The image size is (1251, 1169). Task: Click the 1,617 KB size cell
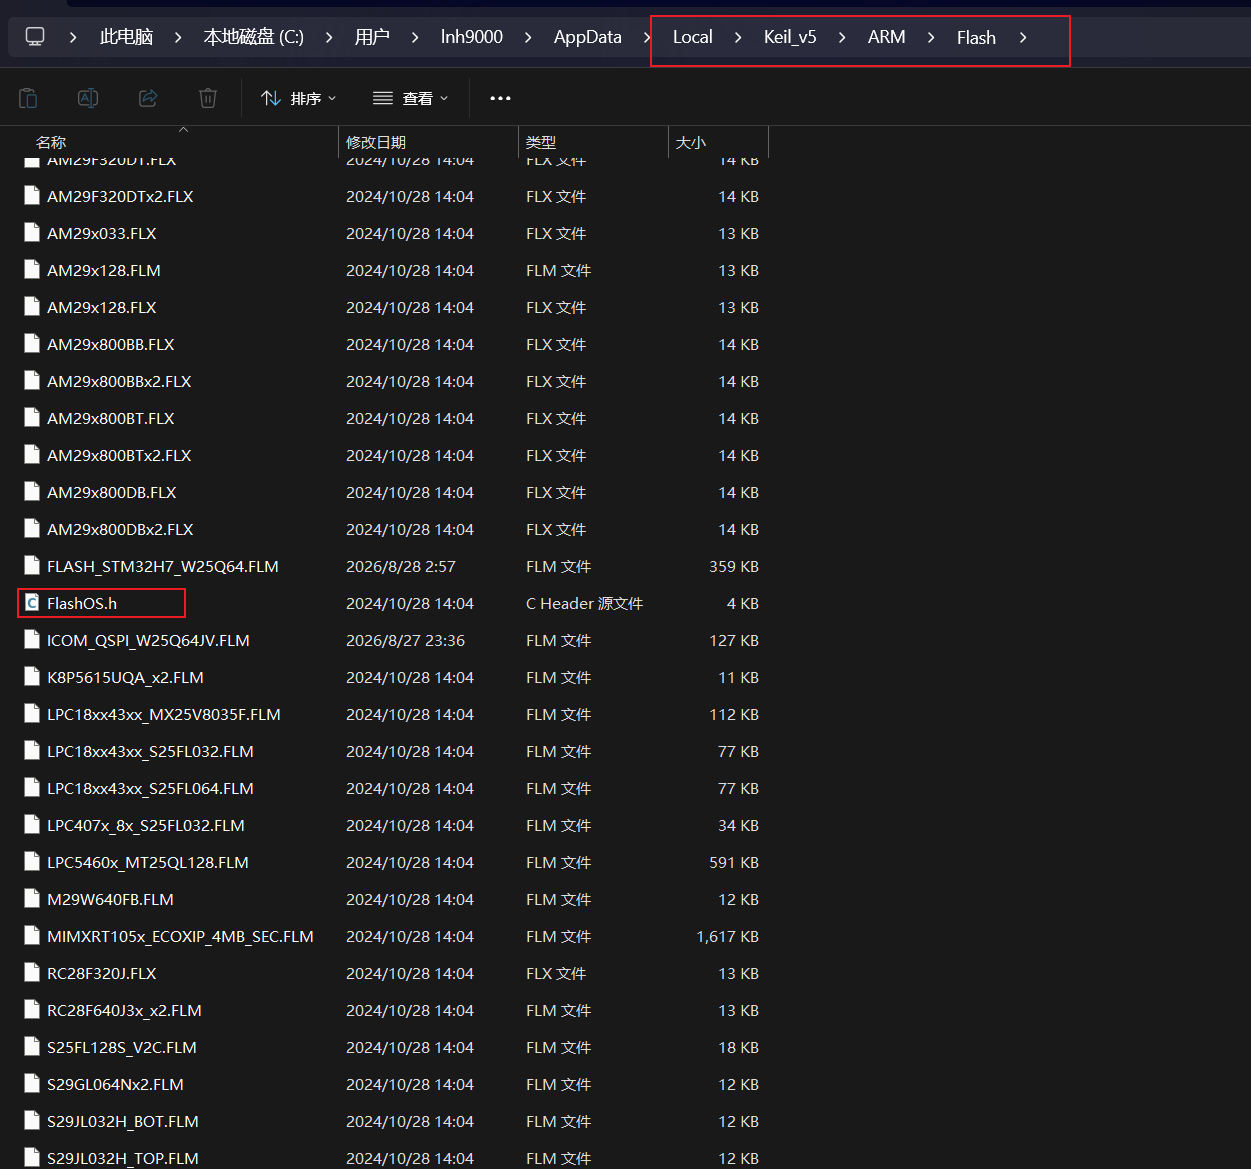point(728,936)
